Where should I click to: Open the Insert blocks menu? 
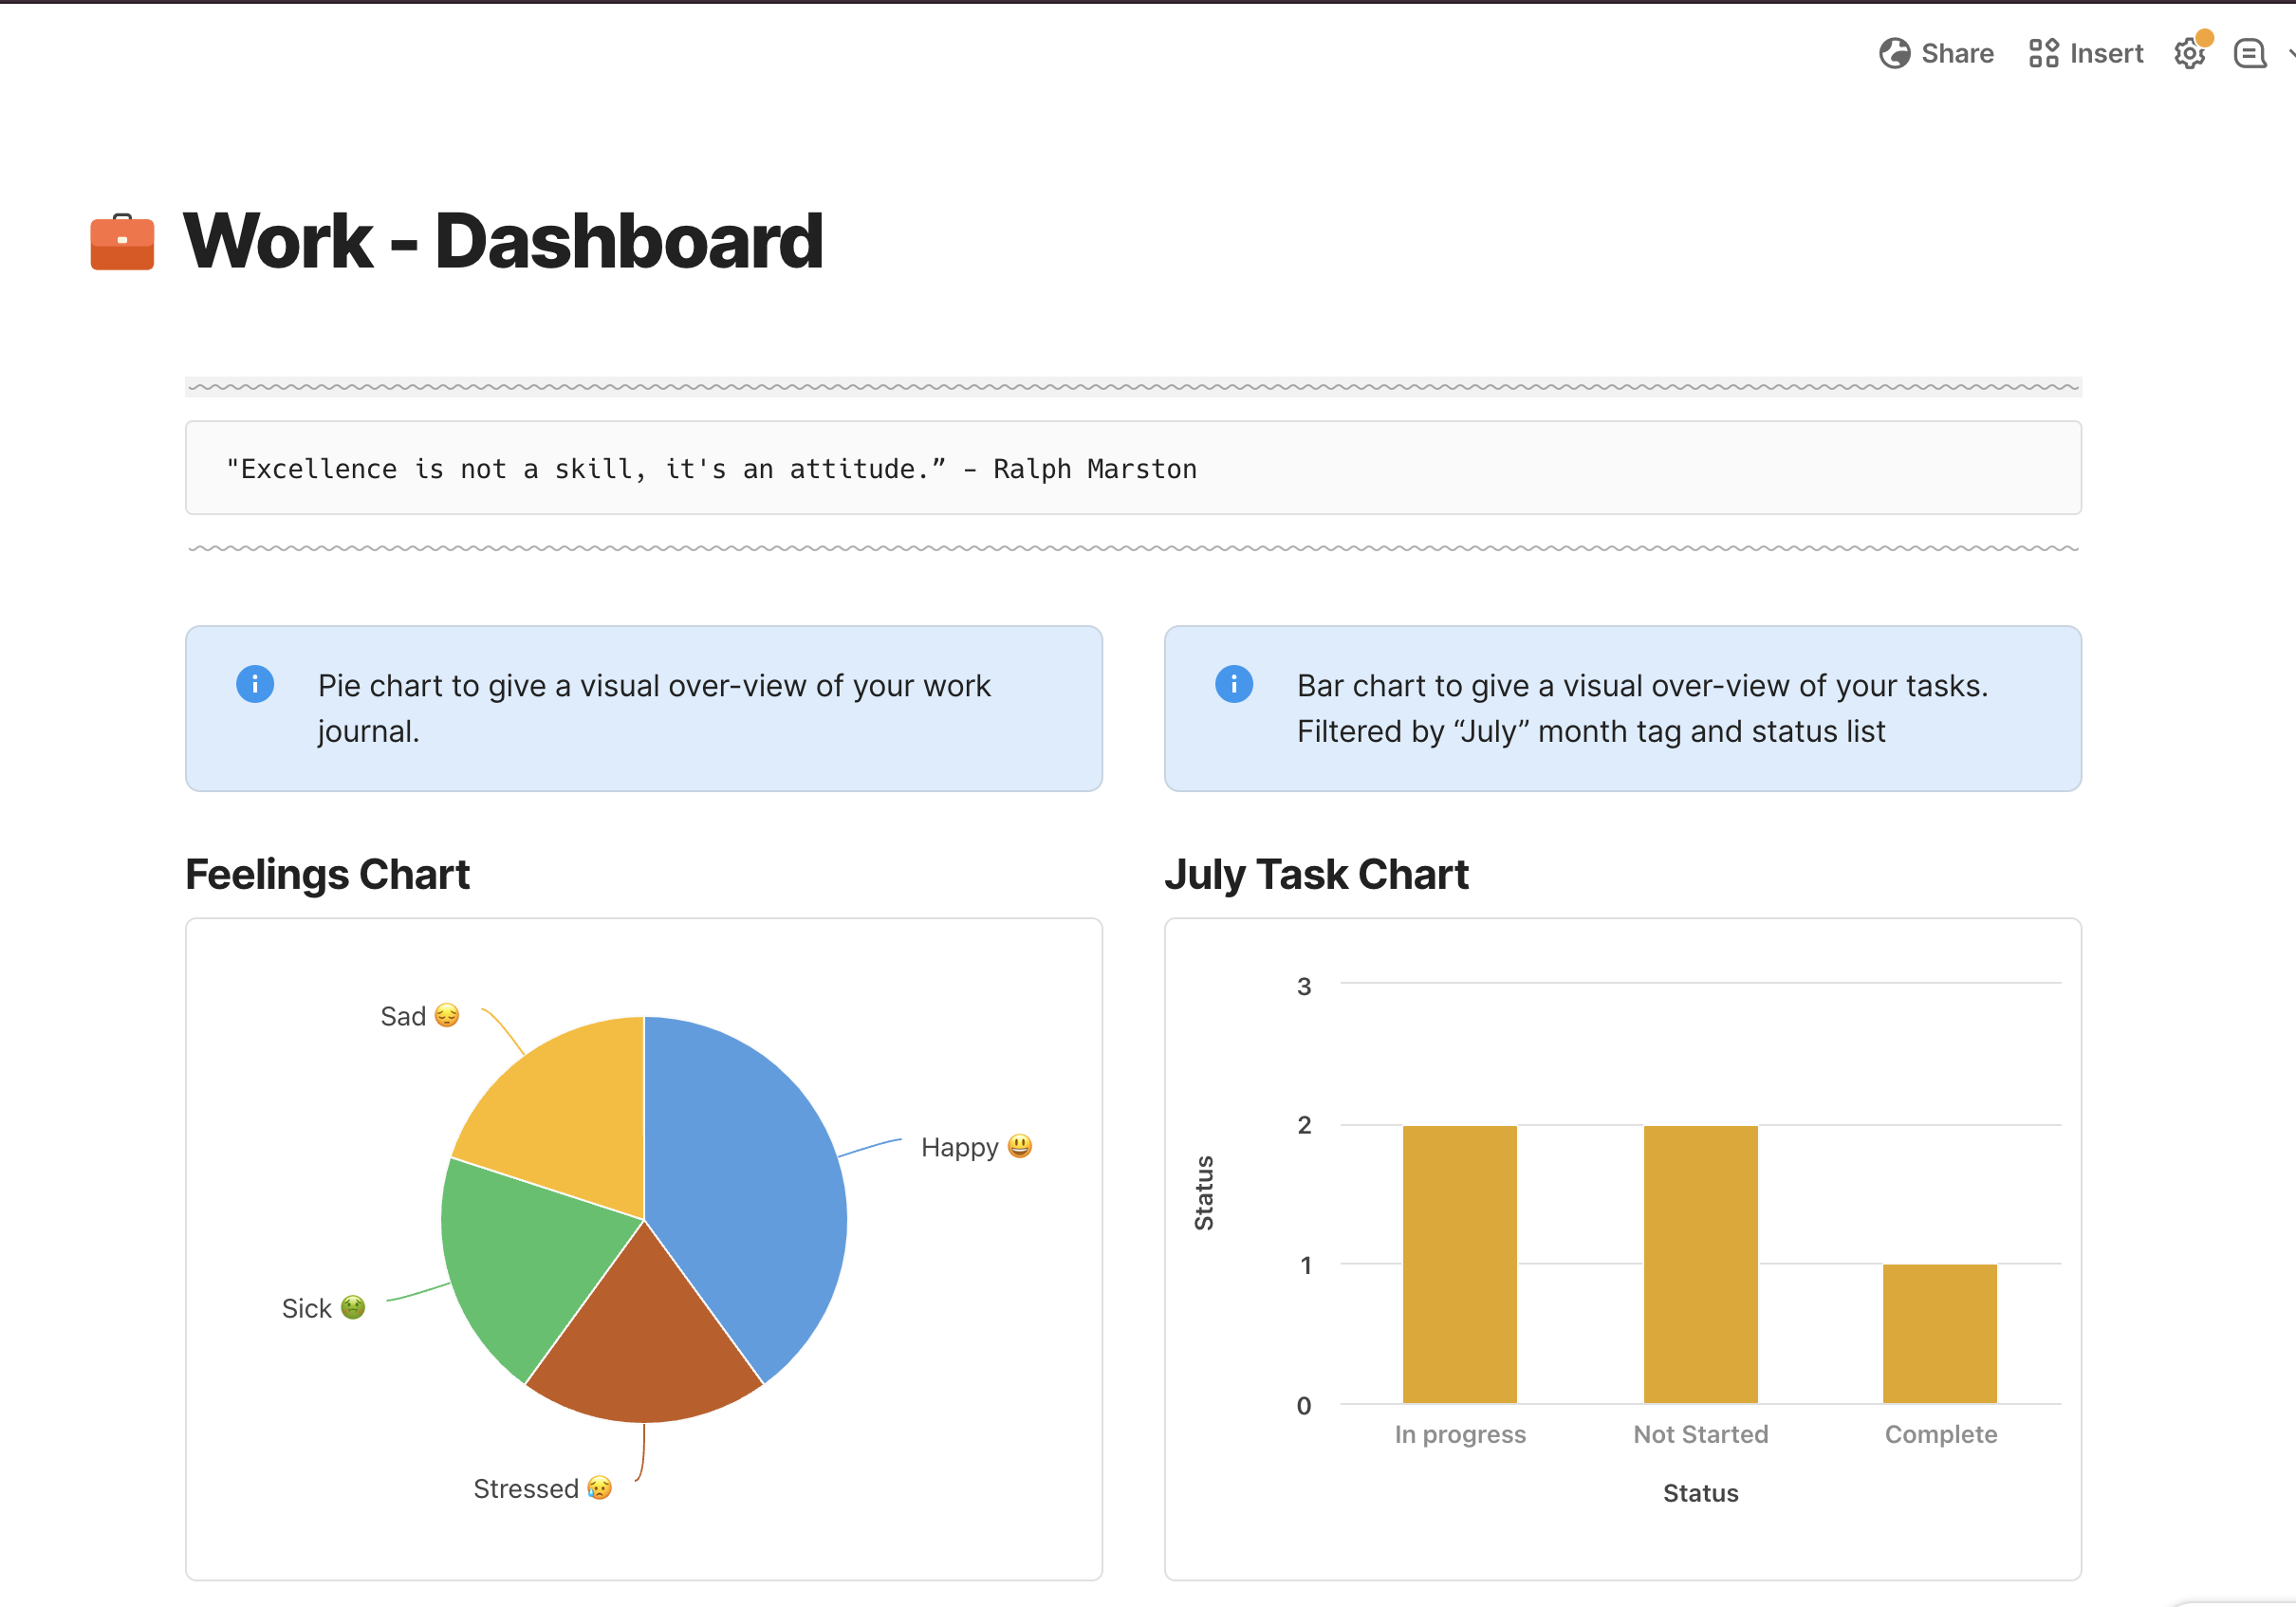coord(2086,53)
